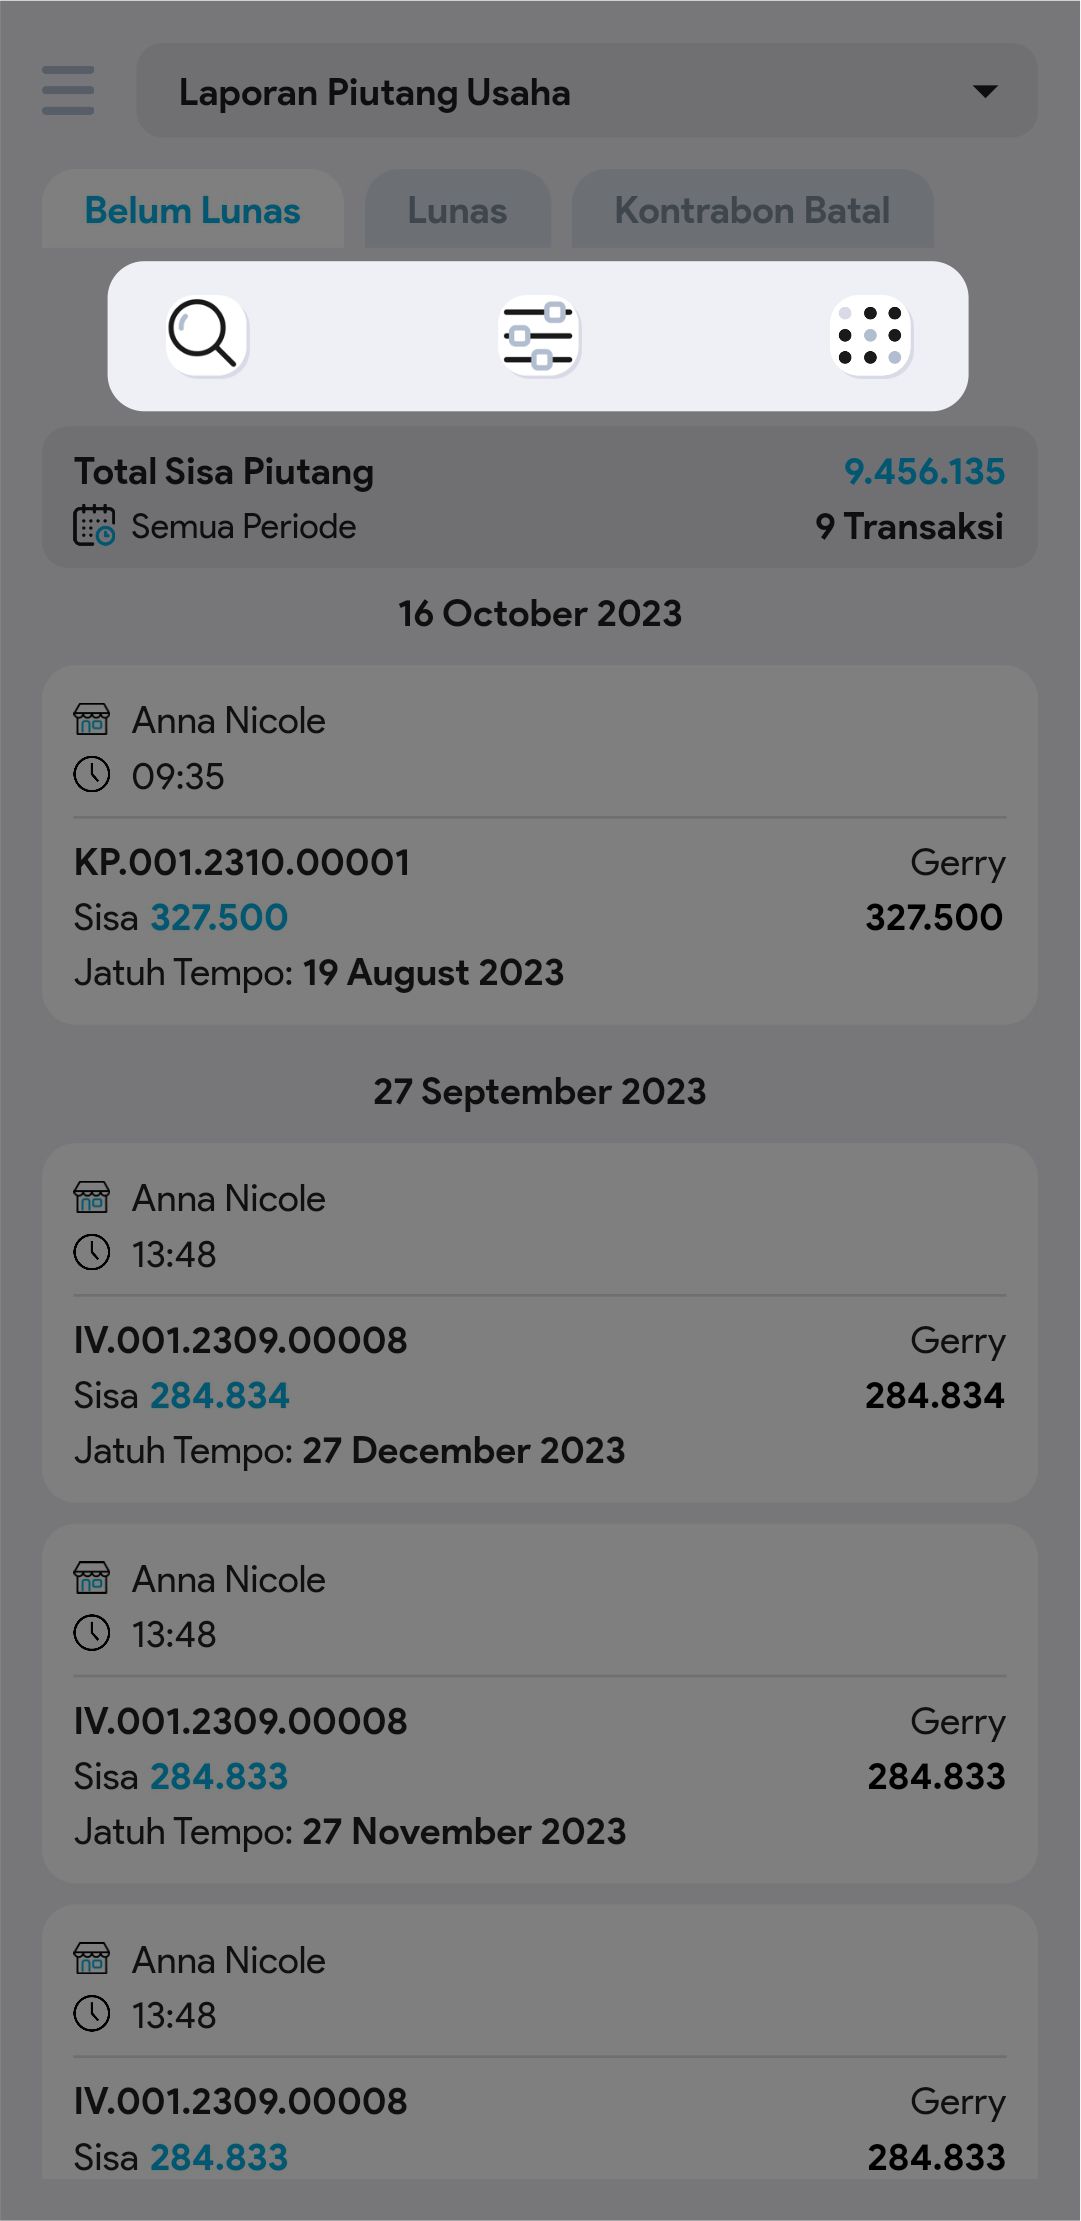Viewport: 1081px width, 2221px height.
Task: Click clock icon in November due card
Action: 92,1634
